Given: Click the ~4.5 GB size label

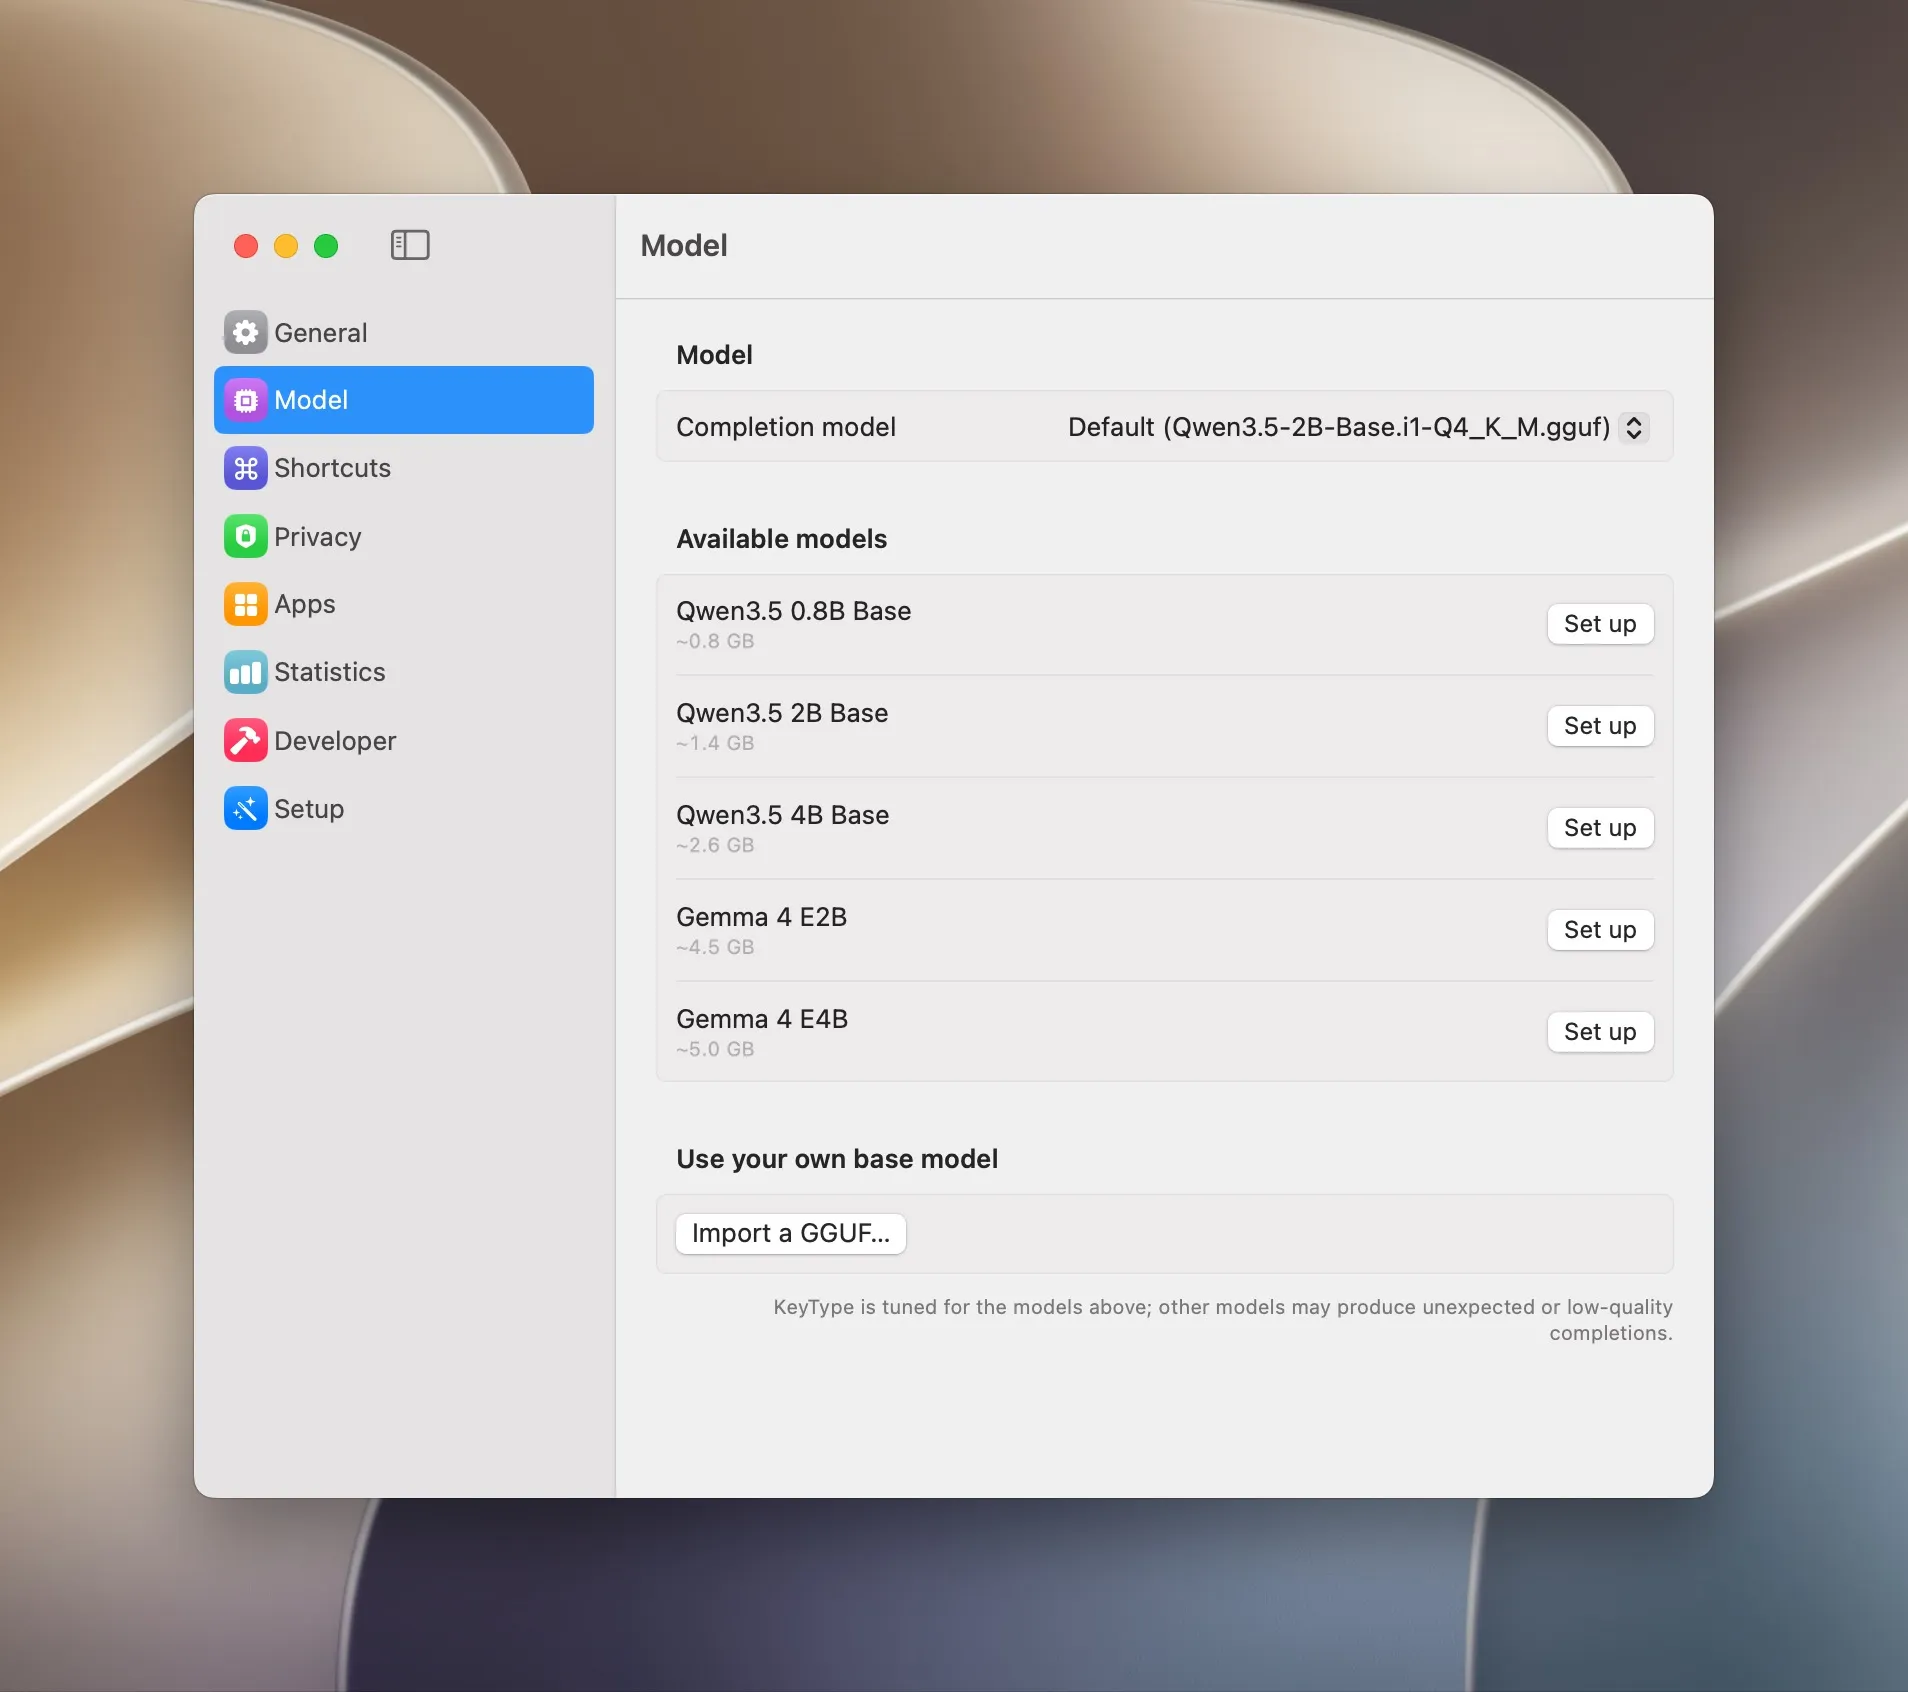Looking at the screenshot, I should click(715, 947).
